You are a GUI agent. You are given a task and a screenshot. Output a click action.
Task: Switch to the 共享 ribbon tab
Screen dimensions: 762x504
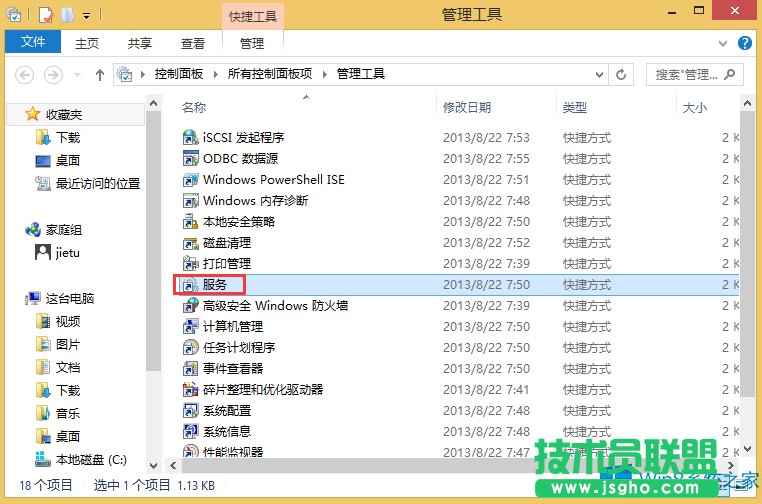[140, 44]
